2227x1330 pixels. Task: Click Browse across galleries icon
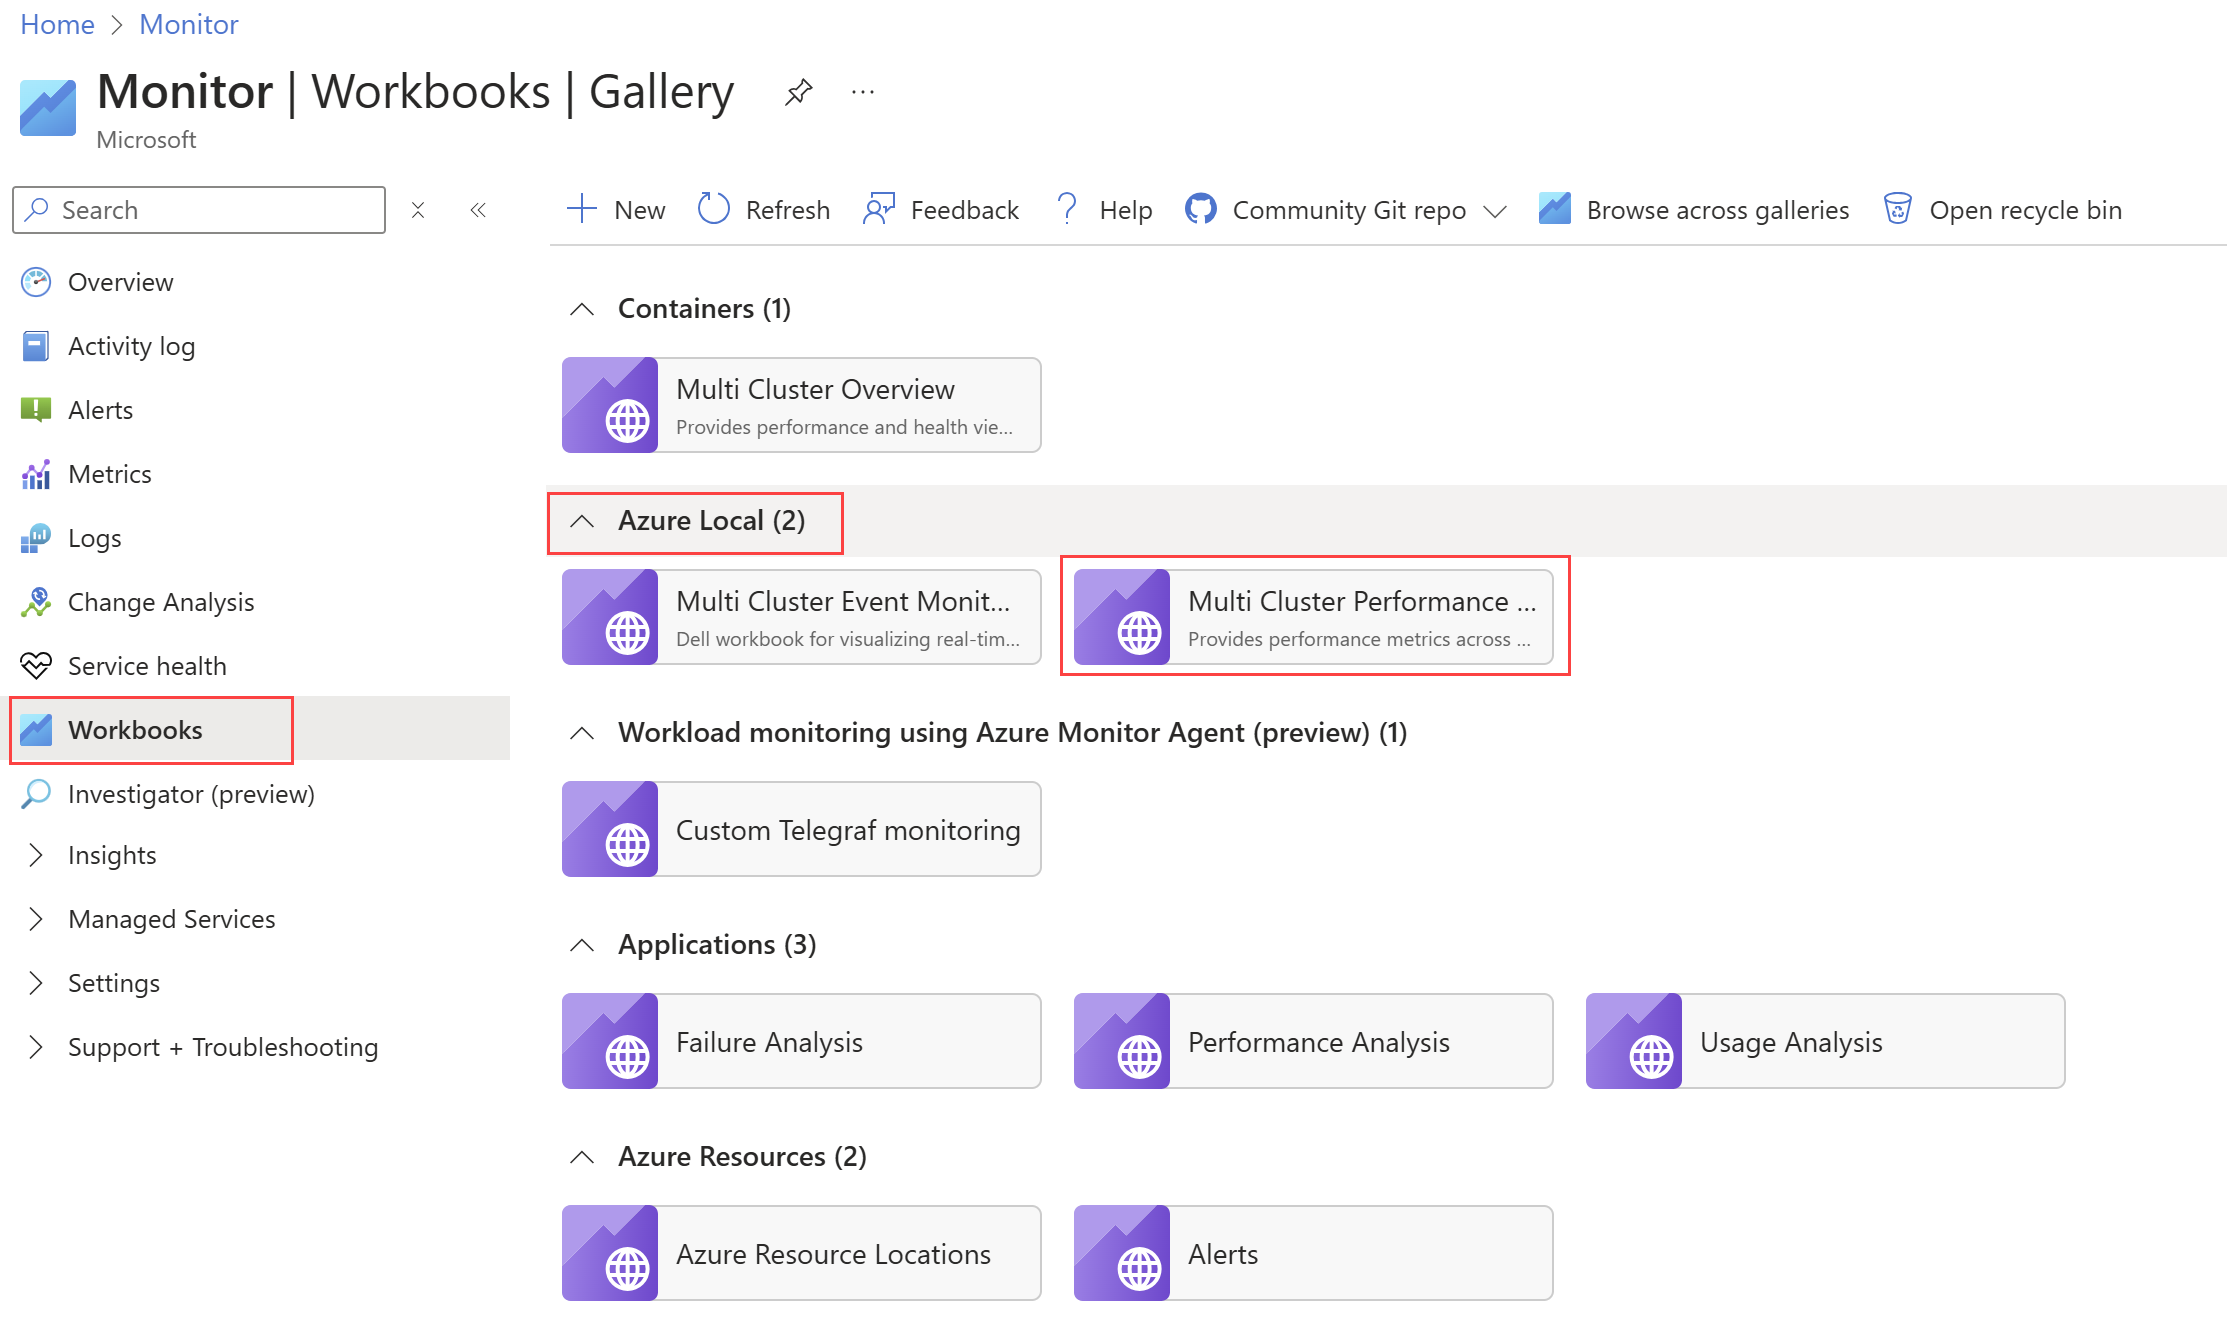click(x=1555, y=209)
